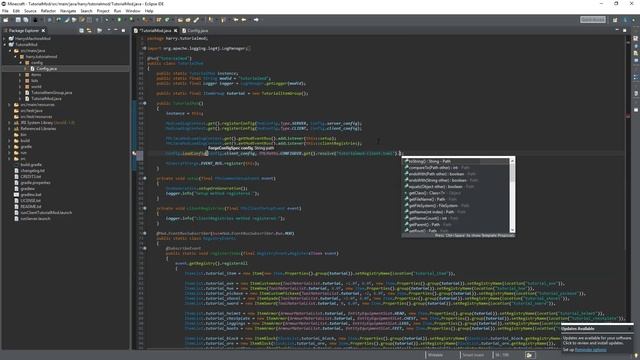Select TutorialMod.java in Package Explorer tree
The width and height of the screenshot is (640, 360).
pos(46,98)
